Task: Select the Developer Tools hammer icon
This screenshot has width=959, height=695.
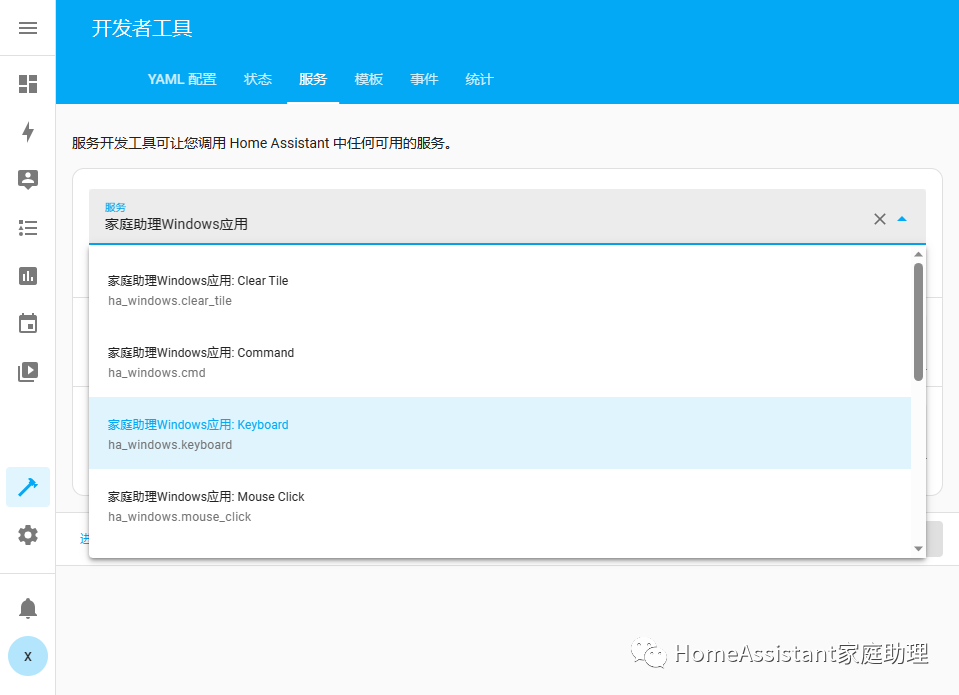Action: (28, 487)
